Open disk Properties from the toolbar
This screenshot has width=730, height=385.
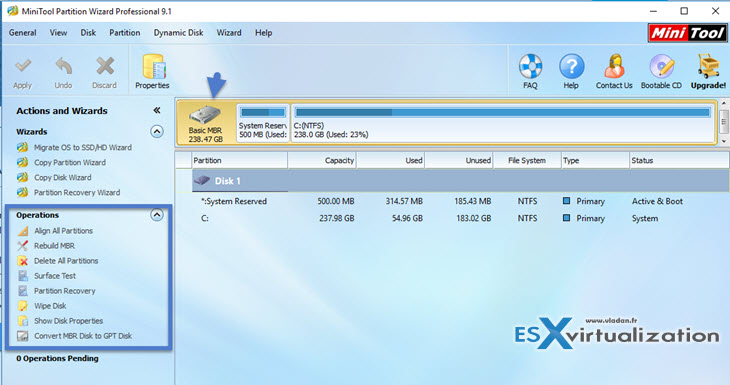(x=152, y=72)
